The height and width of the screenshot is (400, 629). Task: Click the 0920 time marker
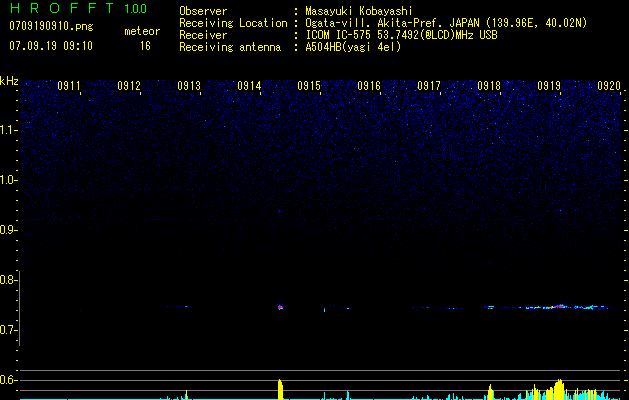609,86
